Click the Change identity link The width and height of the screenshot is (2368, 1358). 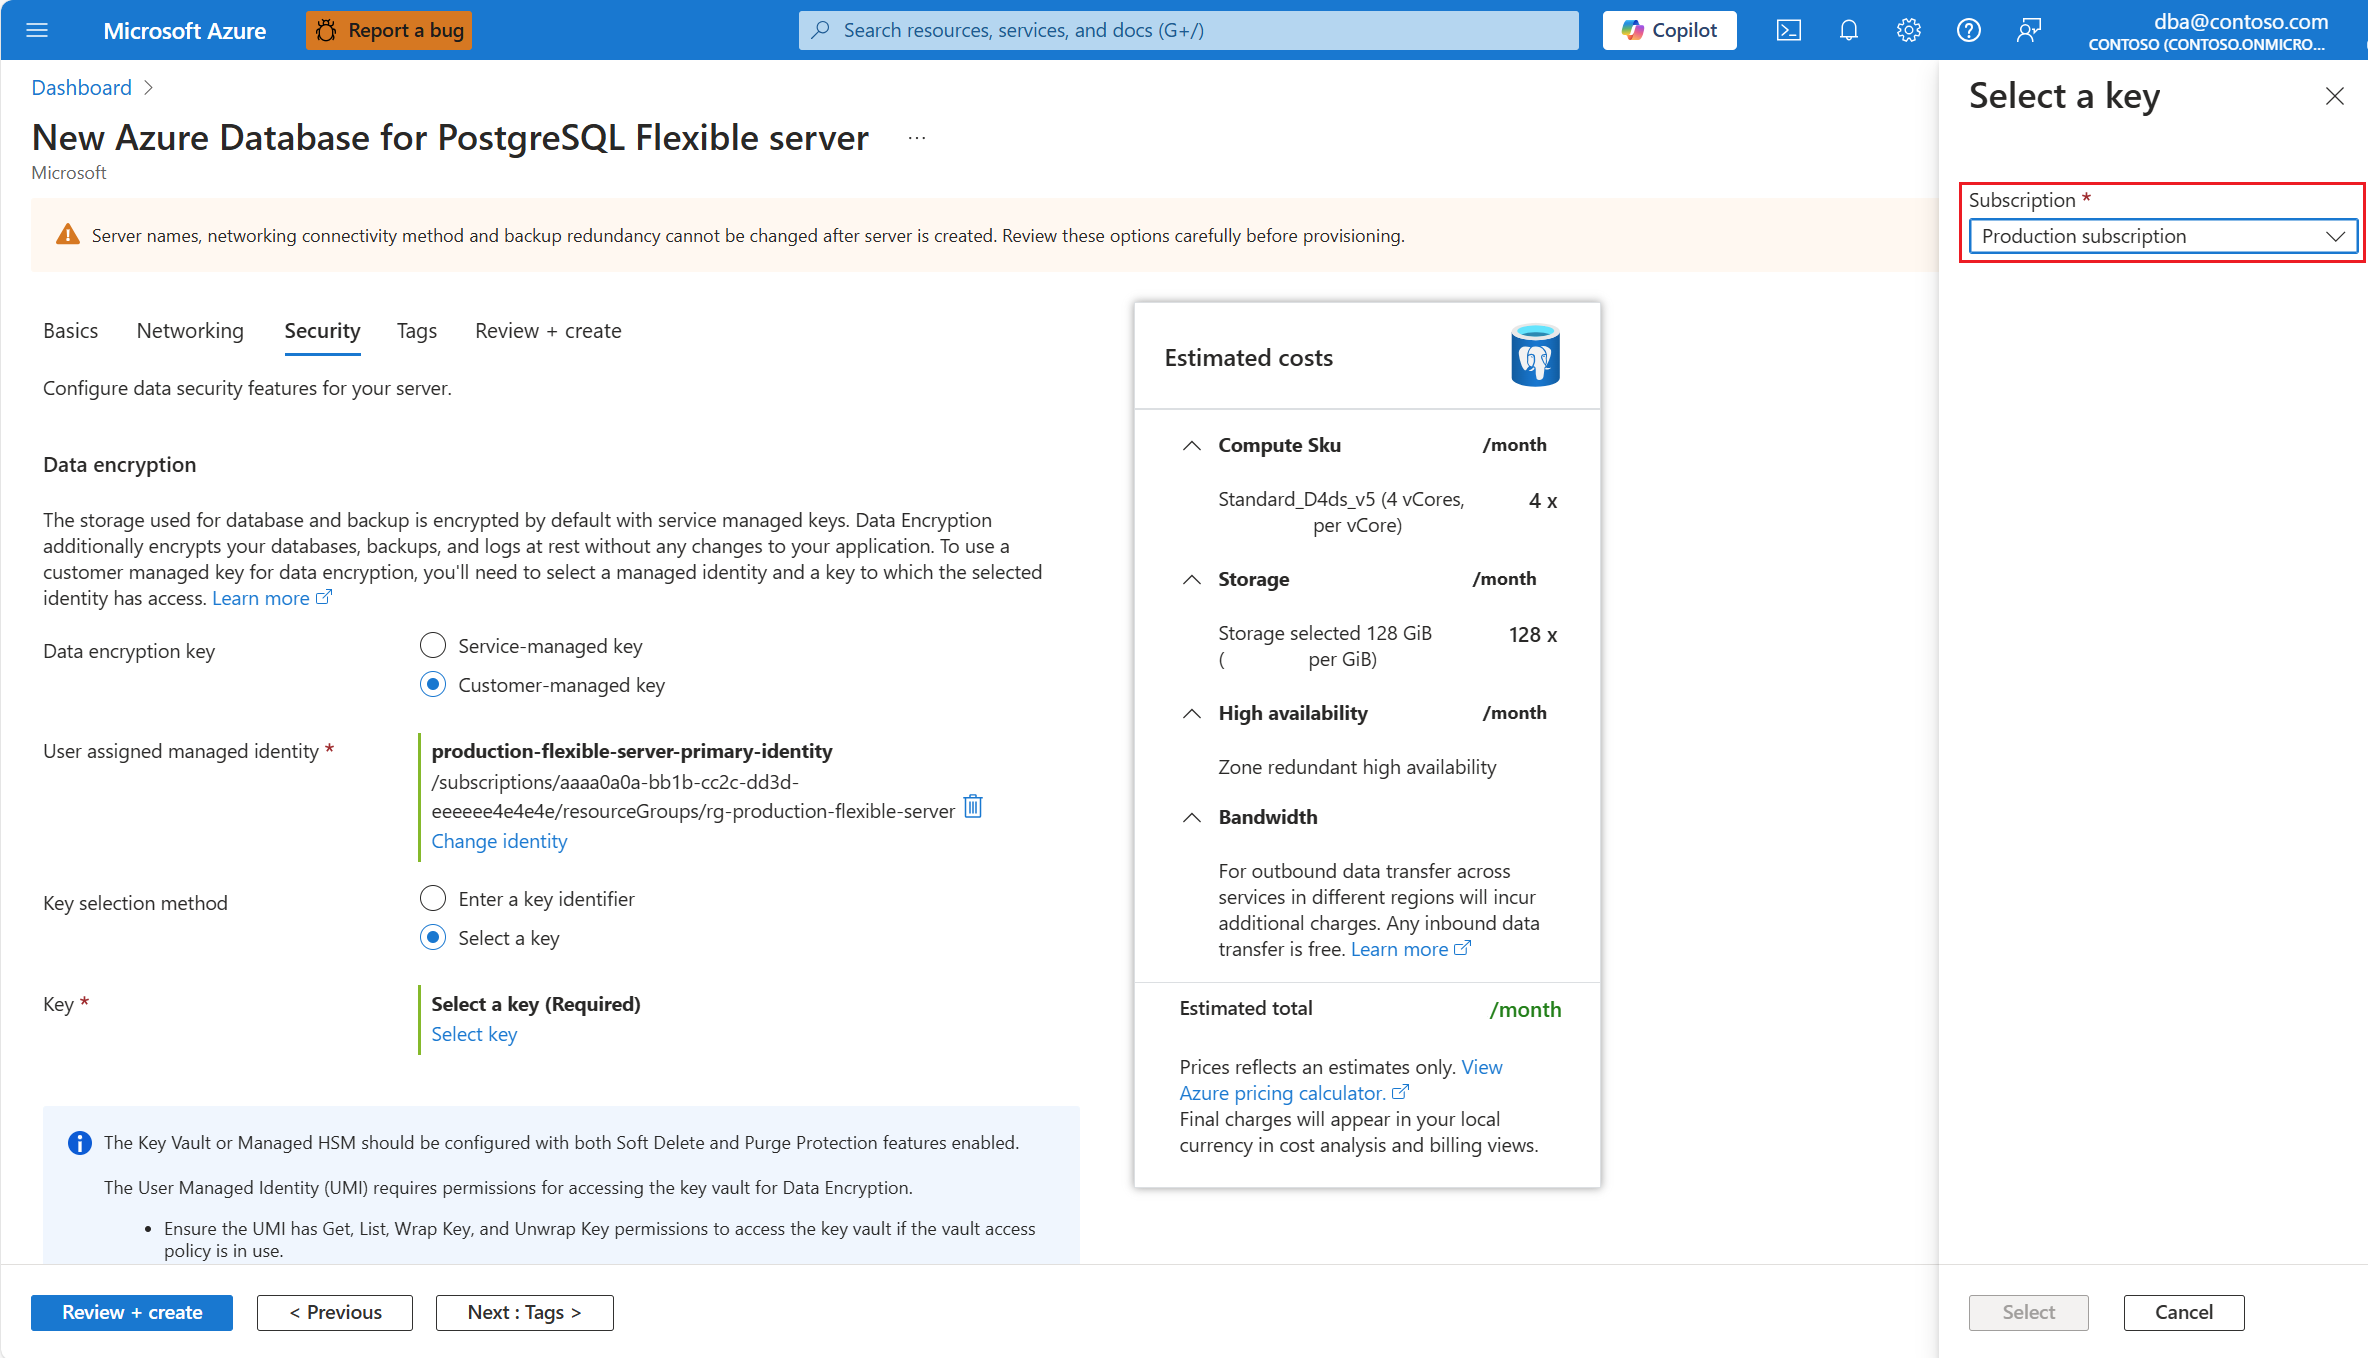point(499,842)
